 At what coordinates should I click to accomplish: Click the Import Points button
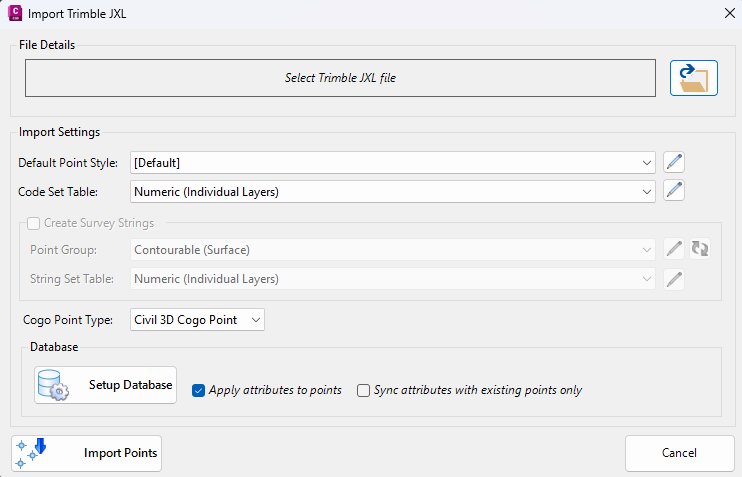point(87,453)
